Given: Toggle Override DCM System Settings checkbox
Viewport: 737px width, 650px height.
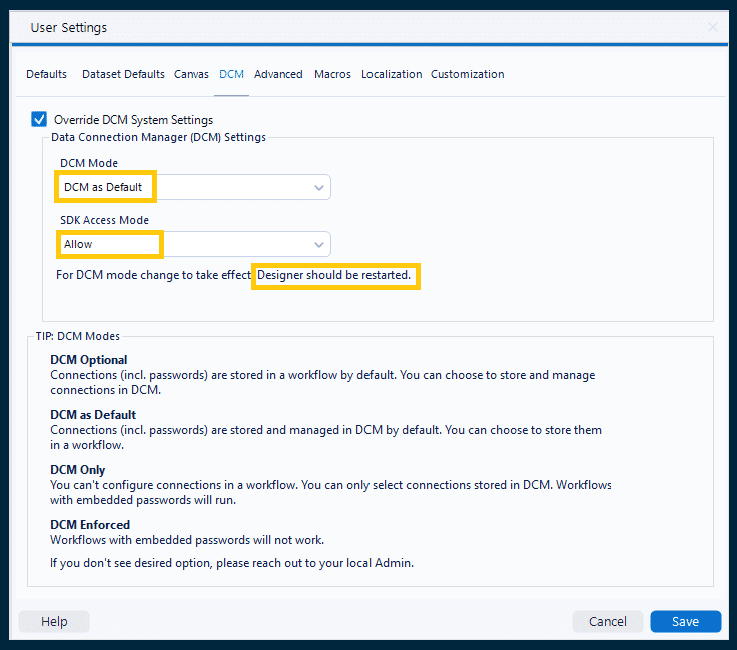Looking at the screenshot, I should [40, 119].
